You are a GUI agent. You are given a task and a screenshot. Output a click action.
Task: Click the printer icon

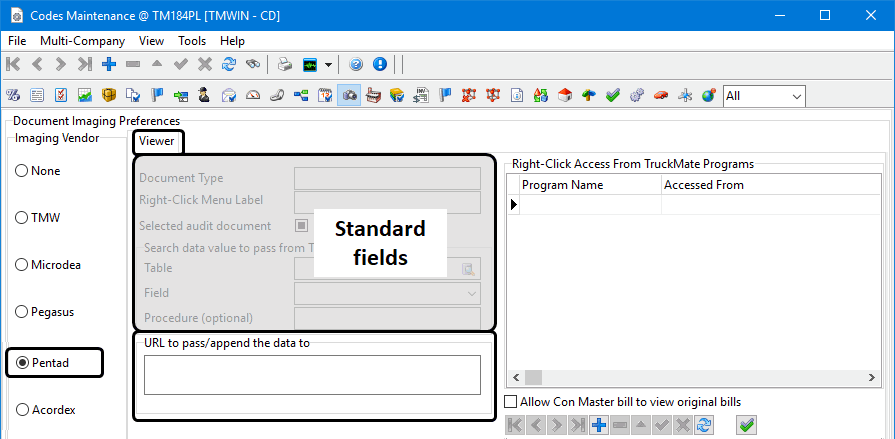click(x=285, y=65)
